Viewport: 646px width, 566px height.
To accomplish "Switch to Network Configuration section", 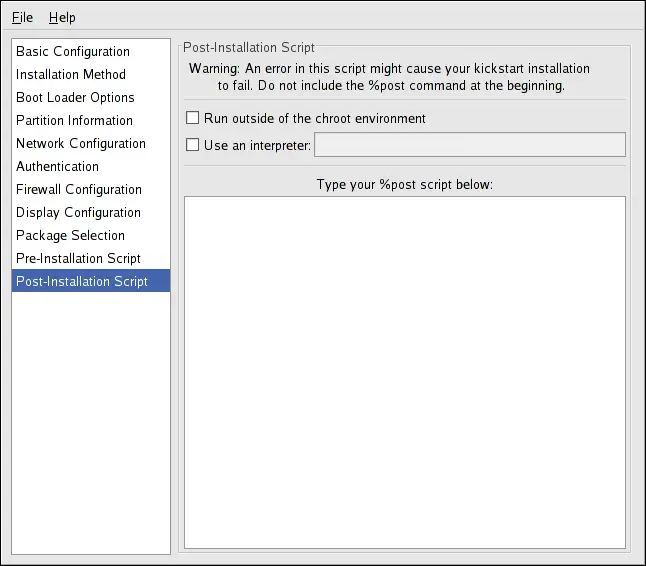I will click(81, 143).
